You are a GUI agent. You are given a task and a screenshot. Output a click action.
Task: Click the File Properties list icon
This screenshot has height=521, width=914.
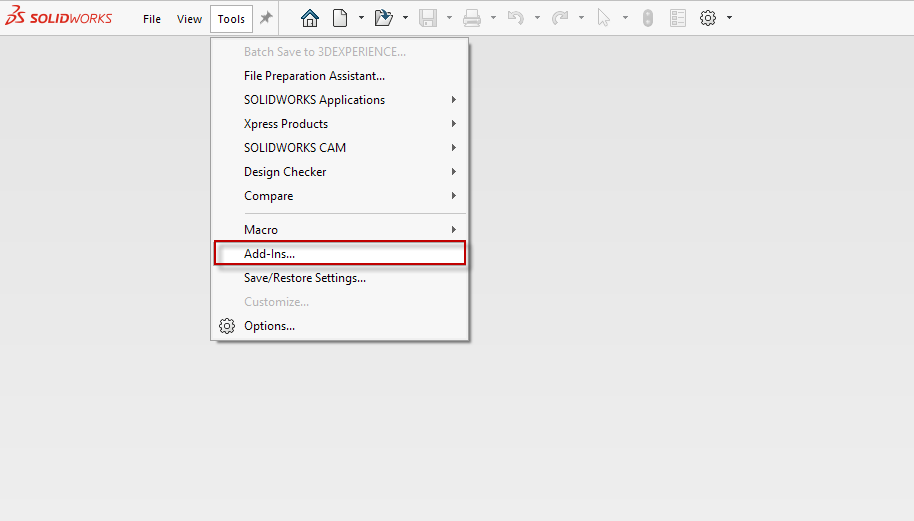point(678,18)
